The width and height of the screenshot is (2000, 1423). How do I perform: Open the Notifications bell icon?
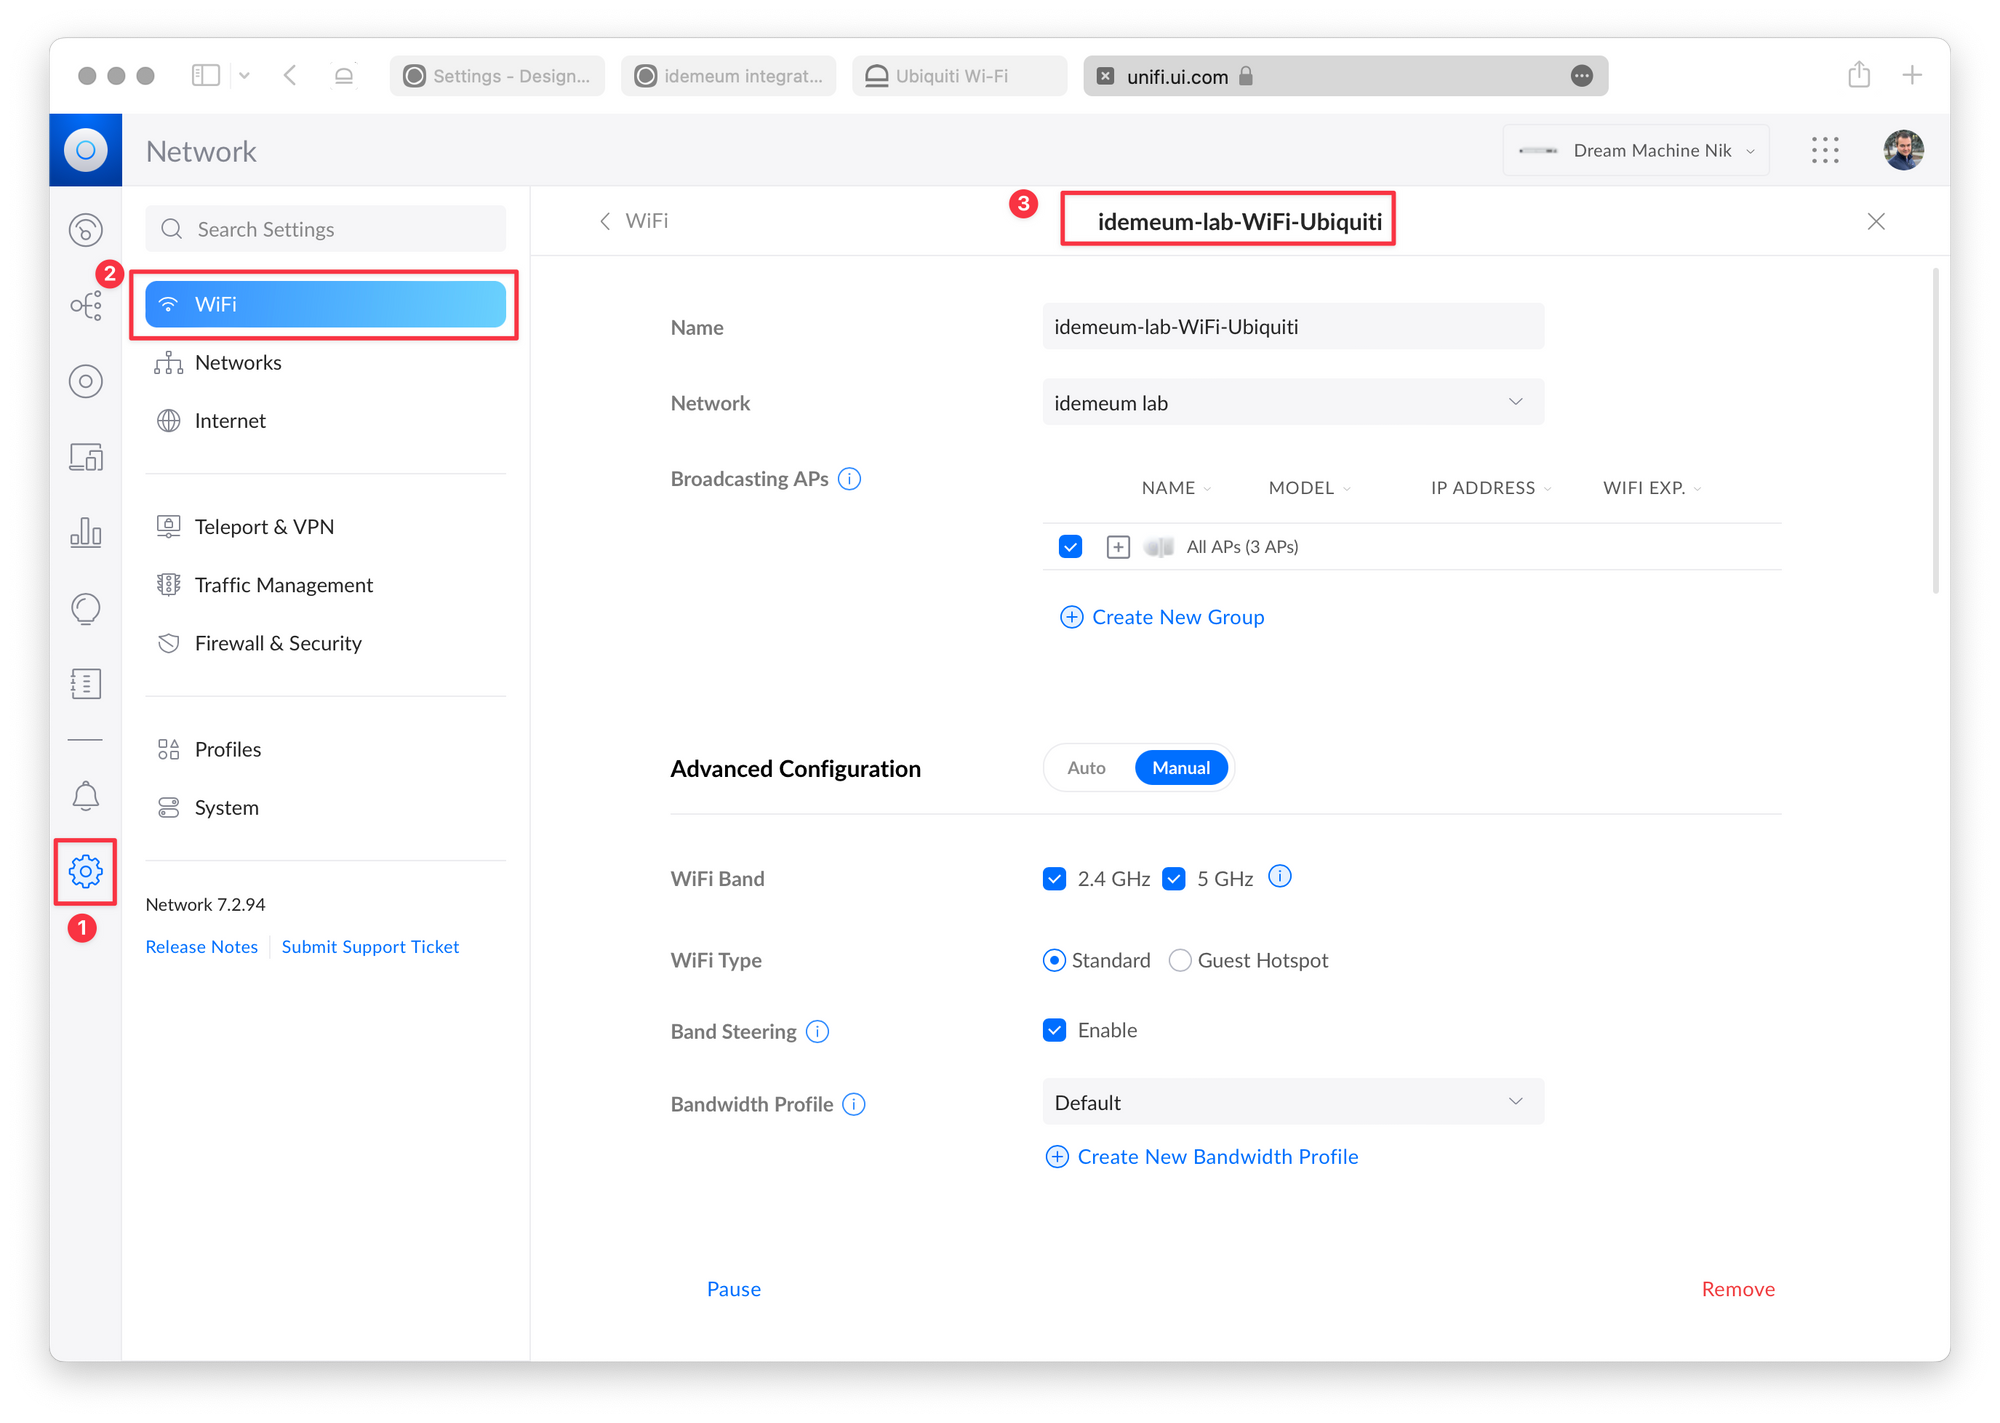pos(86,796)
